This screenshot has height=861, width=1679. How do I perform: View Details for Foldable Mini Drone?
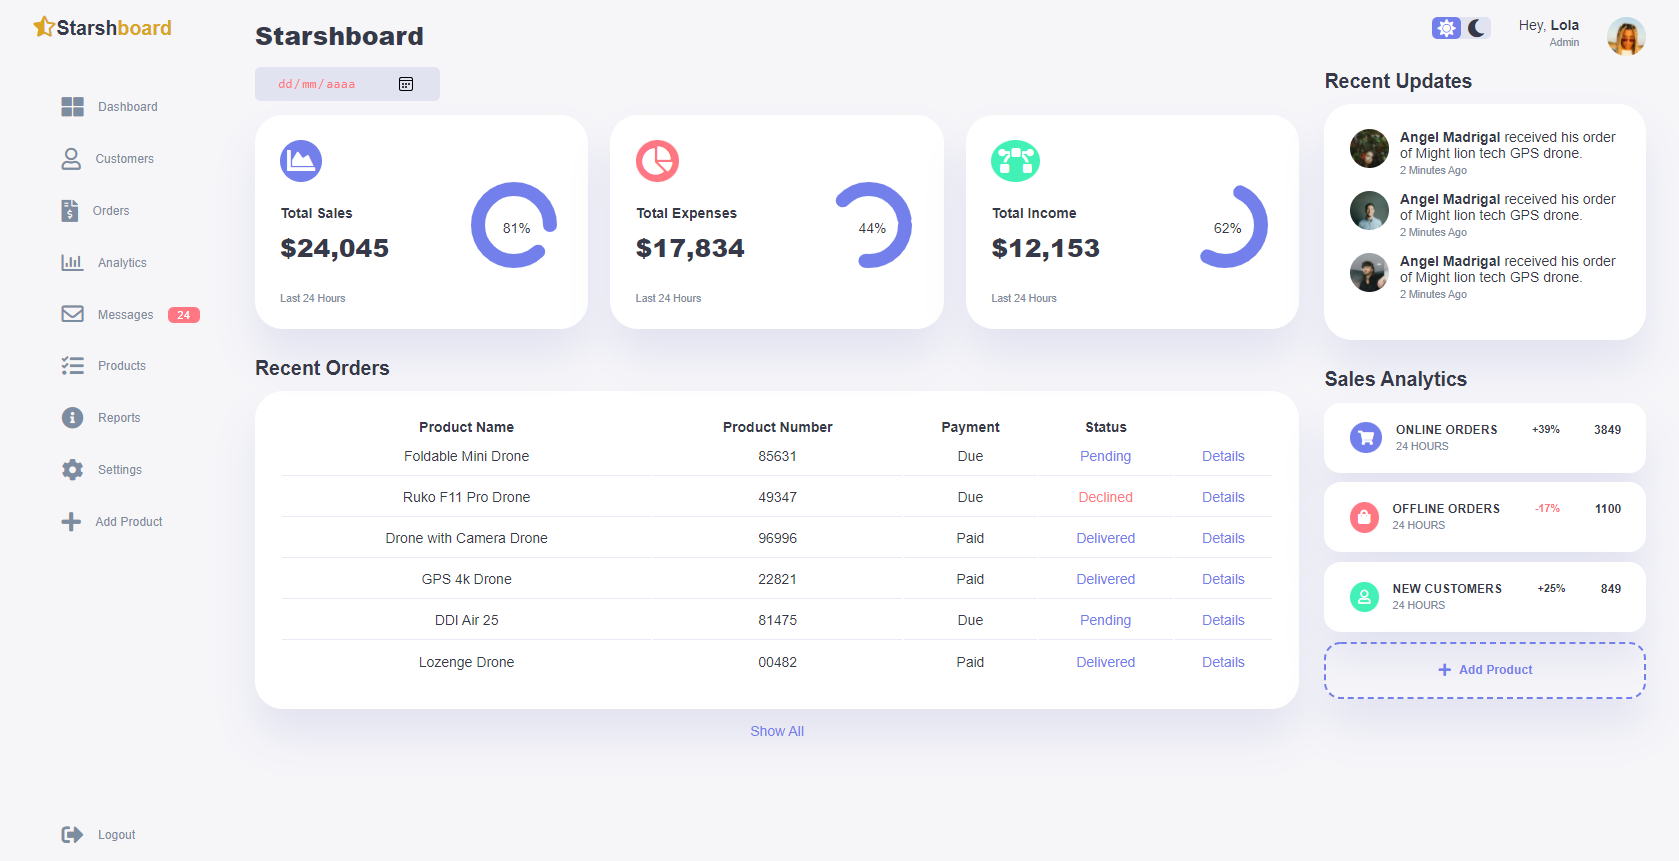click(1223, 456)
